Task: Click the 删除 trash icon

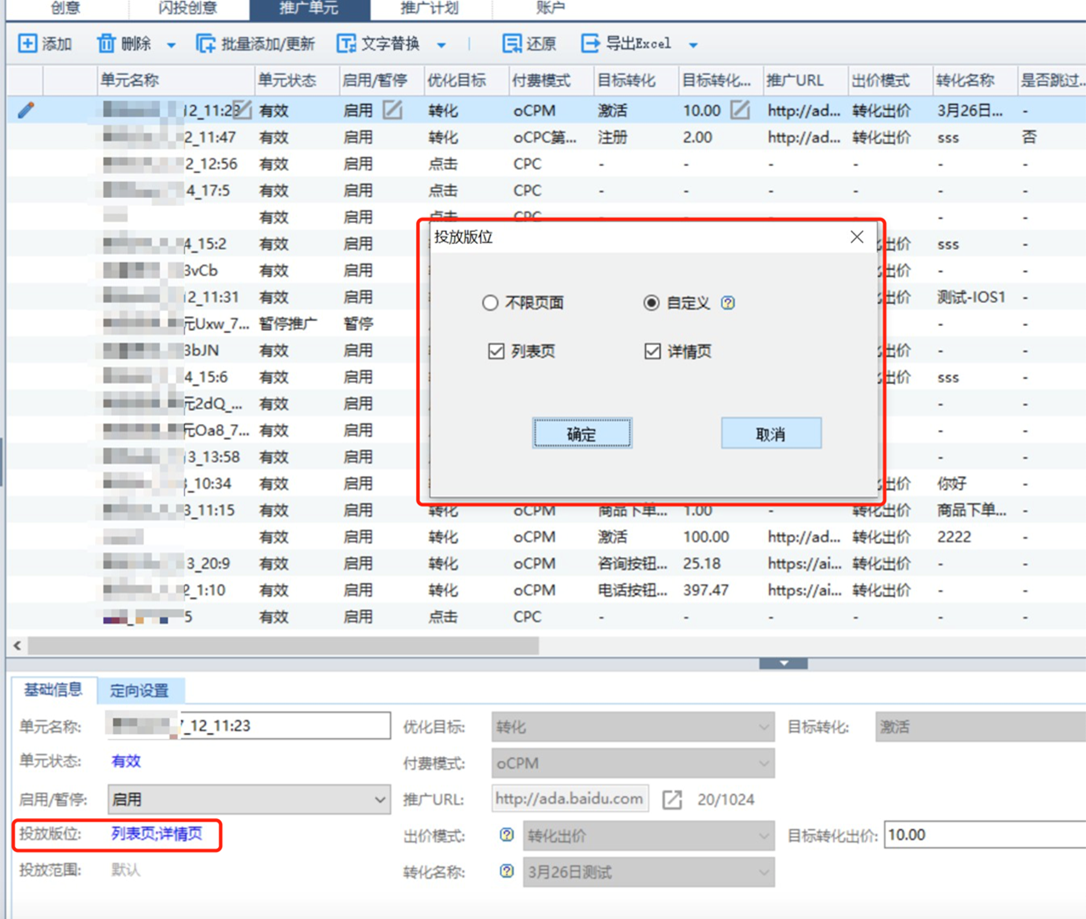Action: pos(106,44)
